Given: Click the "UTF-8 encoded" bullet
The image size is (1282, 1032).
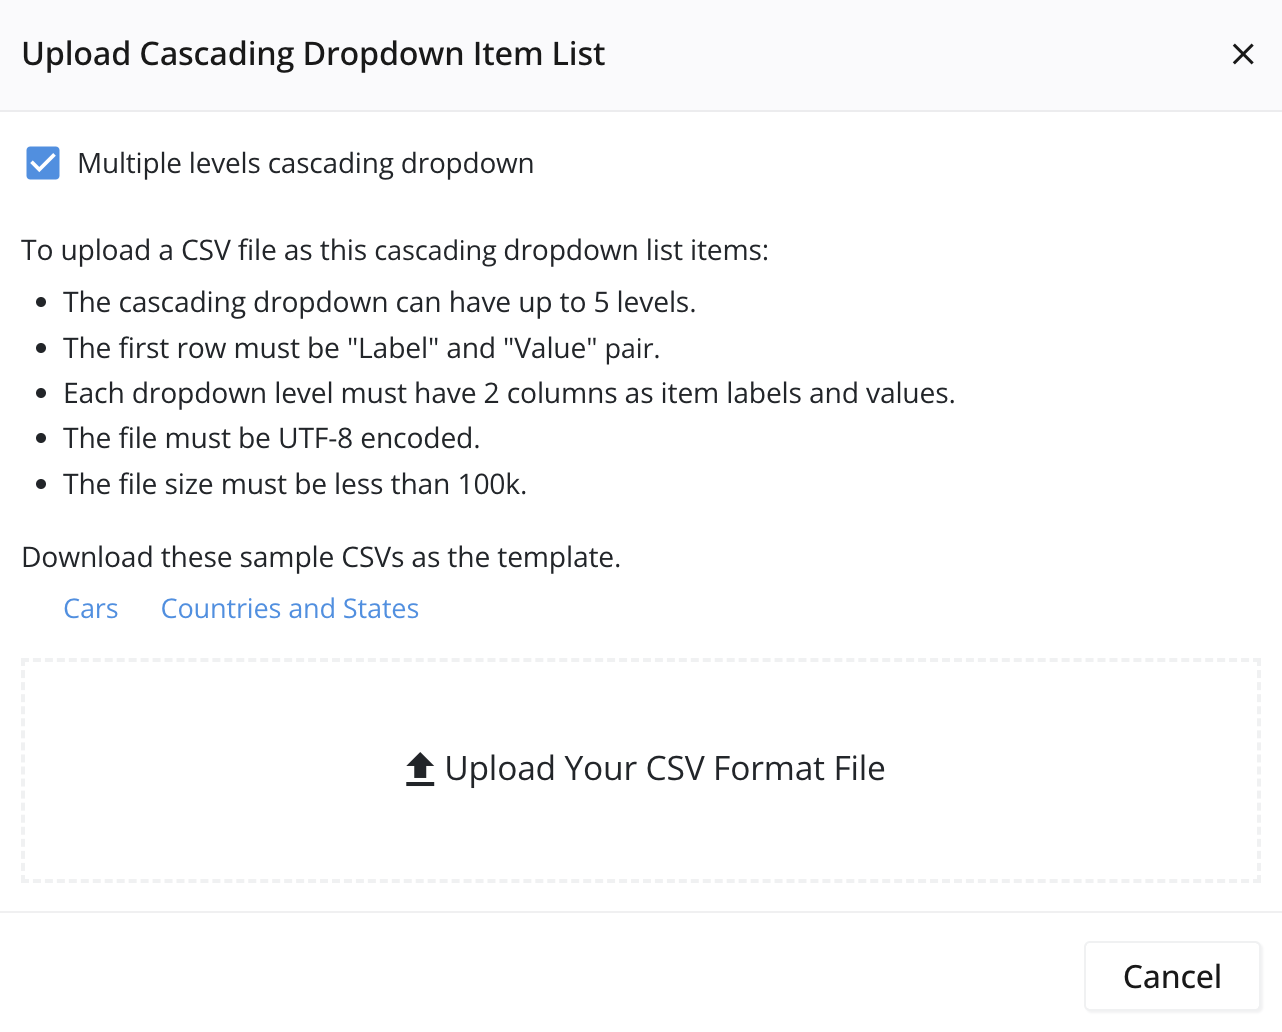Looking at the screenshot, I should click(x=271, y=438).
